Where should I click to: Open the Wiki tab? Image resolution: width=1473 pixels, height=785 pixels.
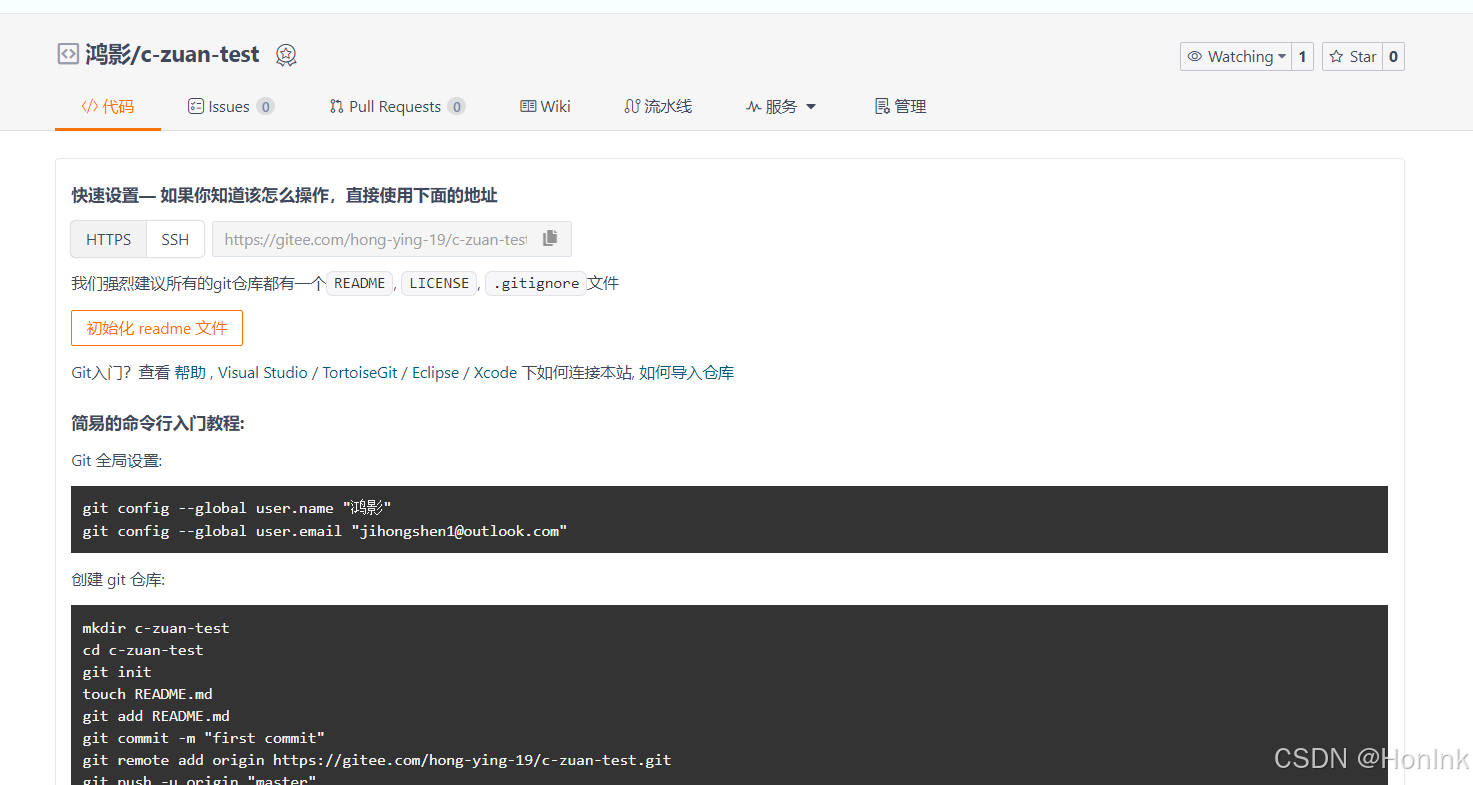pyautogui.click(x=545, y=107)
